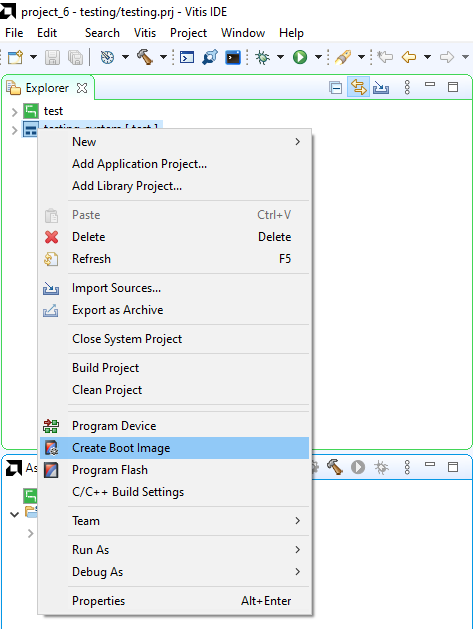Image resolution: width=473 pixels, height=629 pixels.
Task: Toggle Link with Editor in Explorer
Action: (x=358, y=87)
